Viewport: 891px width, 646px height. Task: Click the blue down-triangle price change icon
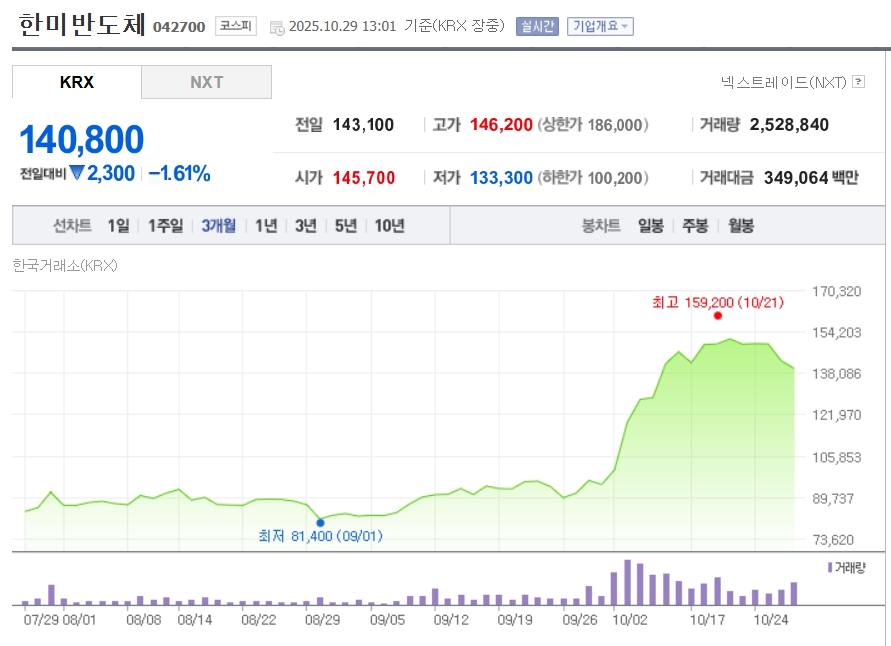(77, 174)
